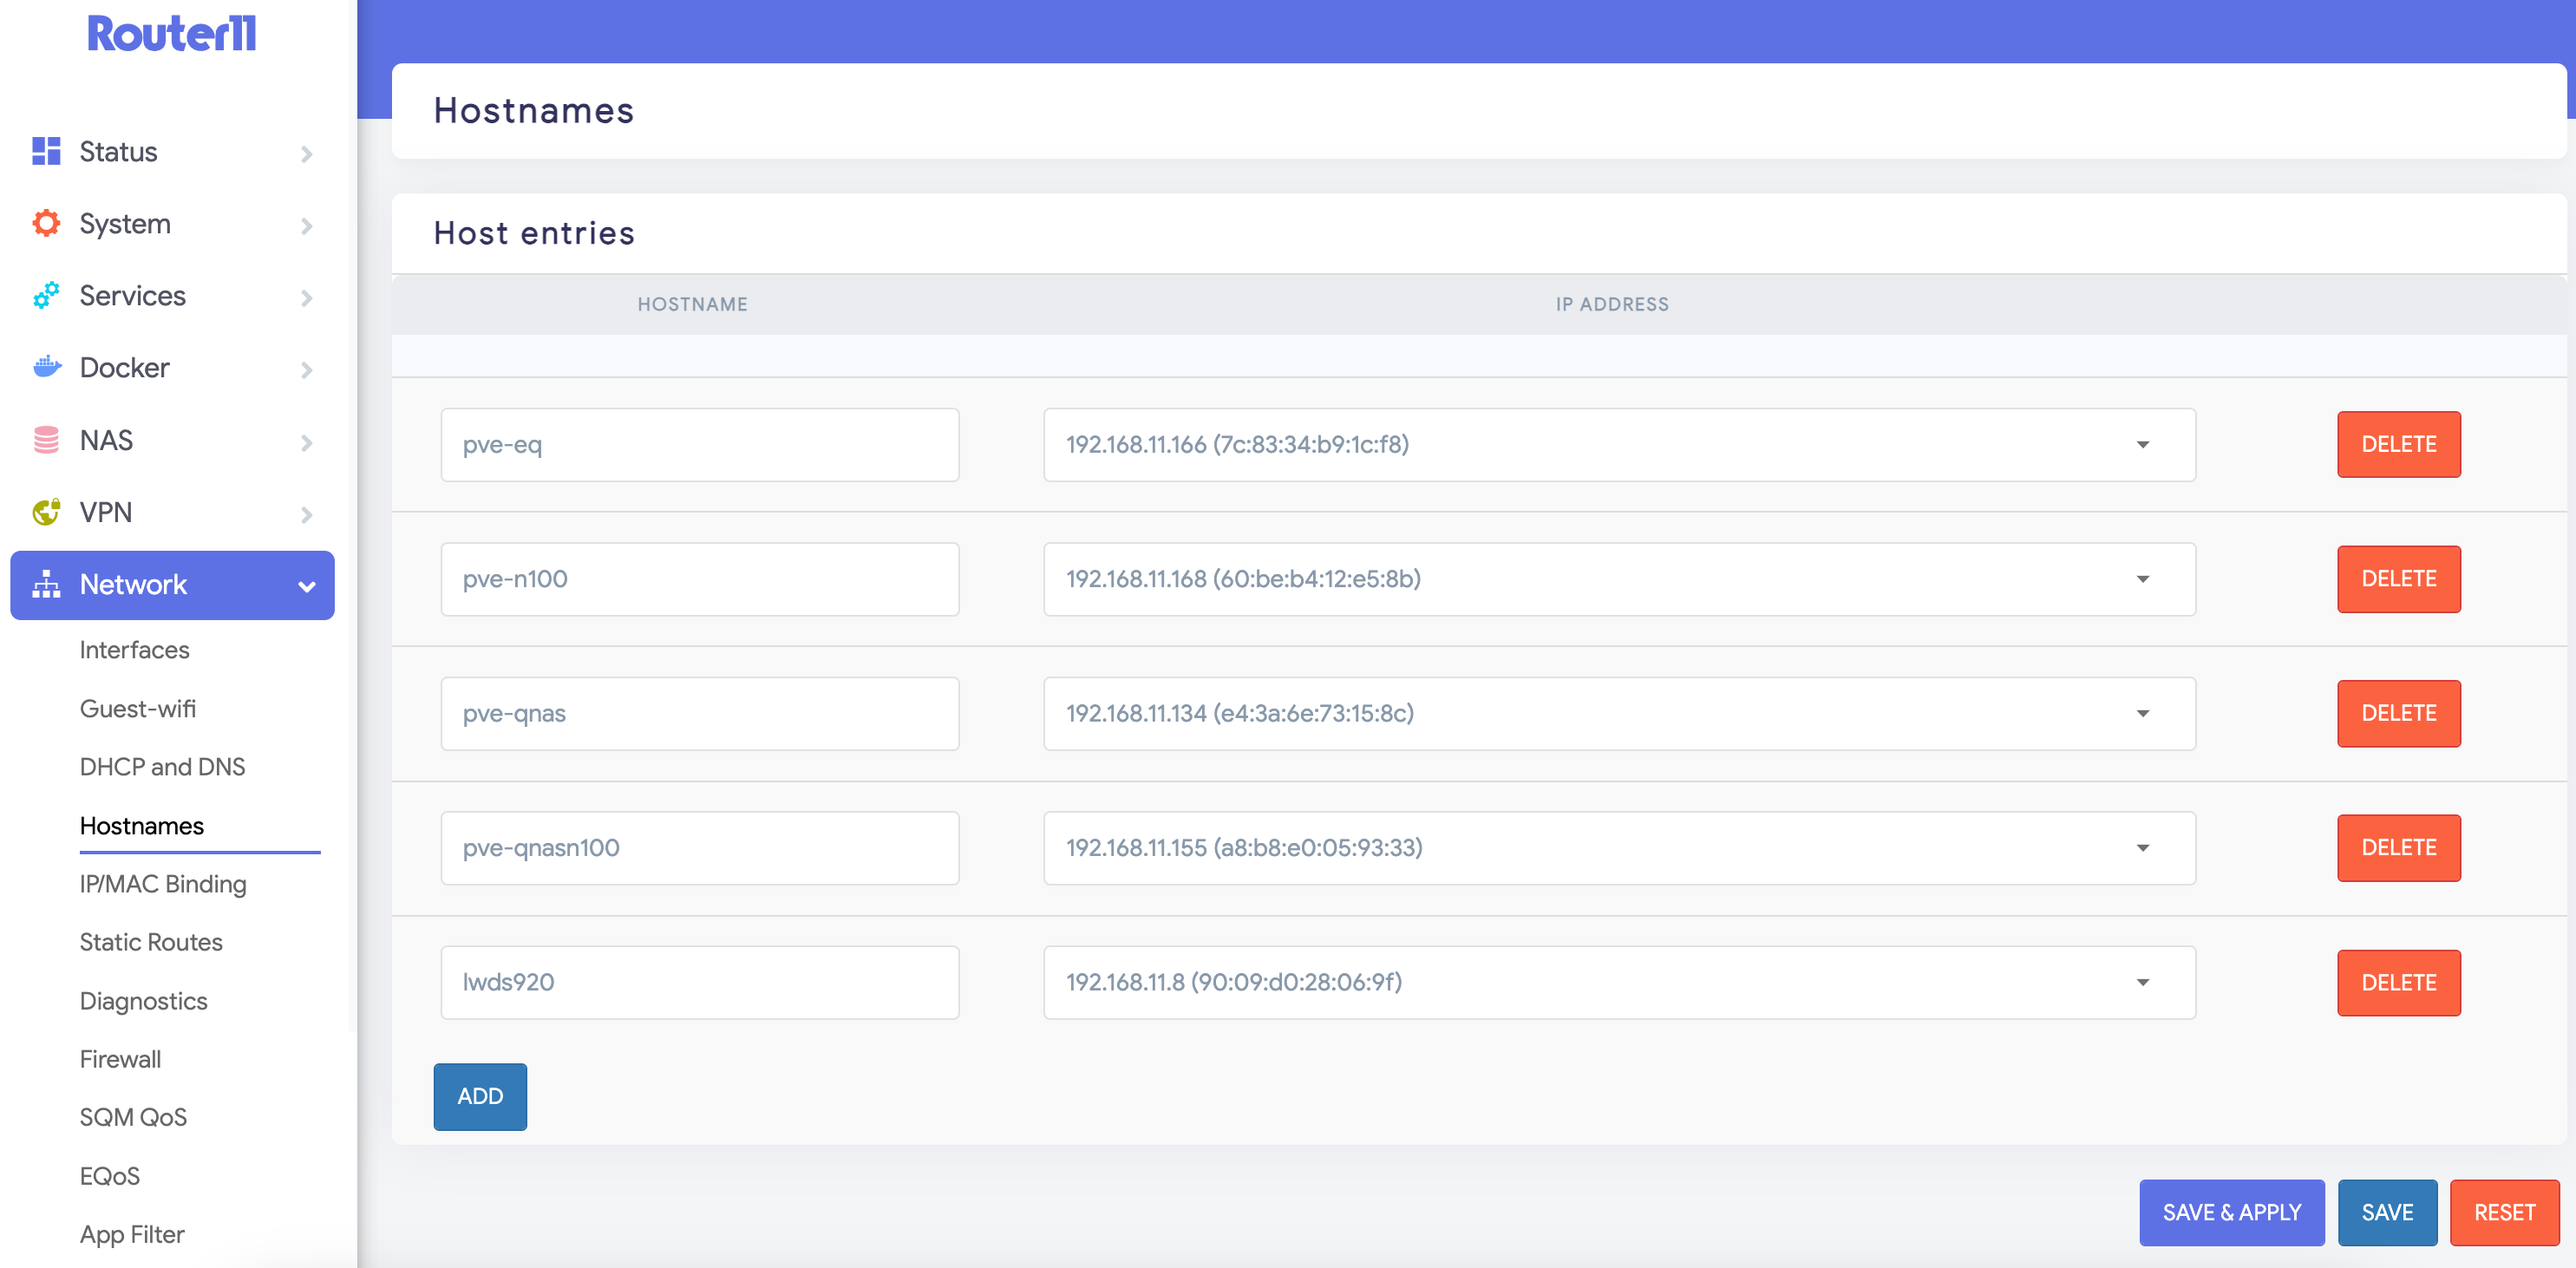Delete the pve-n100 host entry
The width and height of the screenshot is (2576, 1268).
[x=2398, y=579]
